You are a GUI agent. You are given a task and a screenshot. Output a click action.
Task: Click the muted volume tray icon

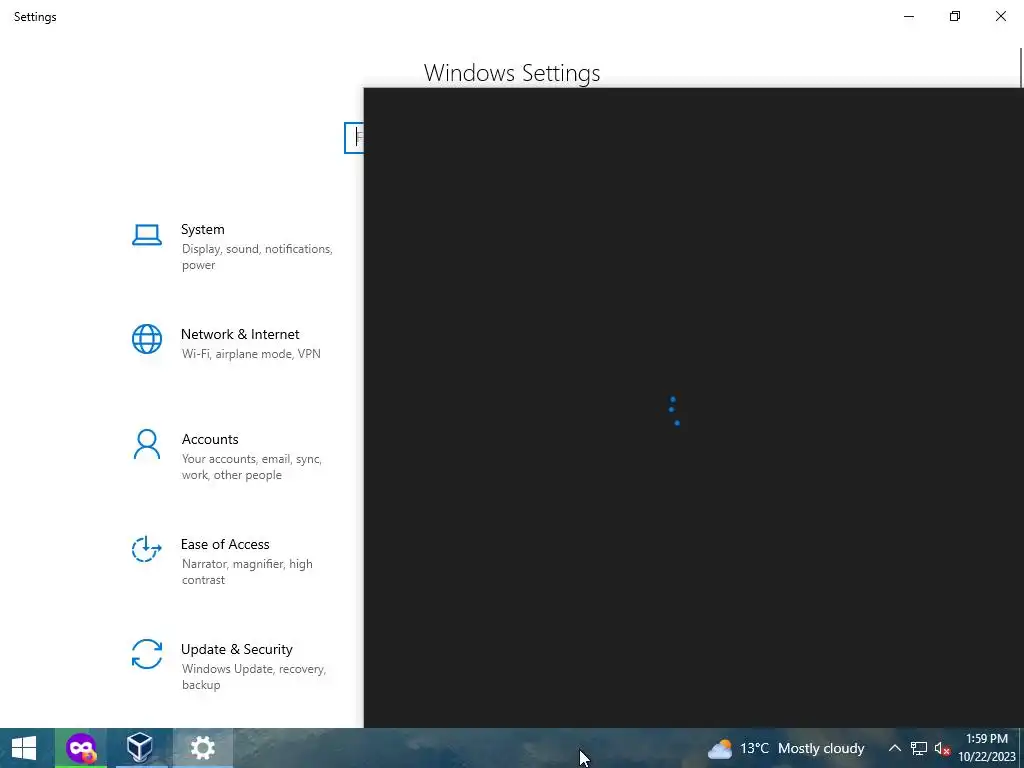(x=942, y=748)
